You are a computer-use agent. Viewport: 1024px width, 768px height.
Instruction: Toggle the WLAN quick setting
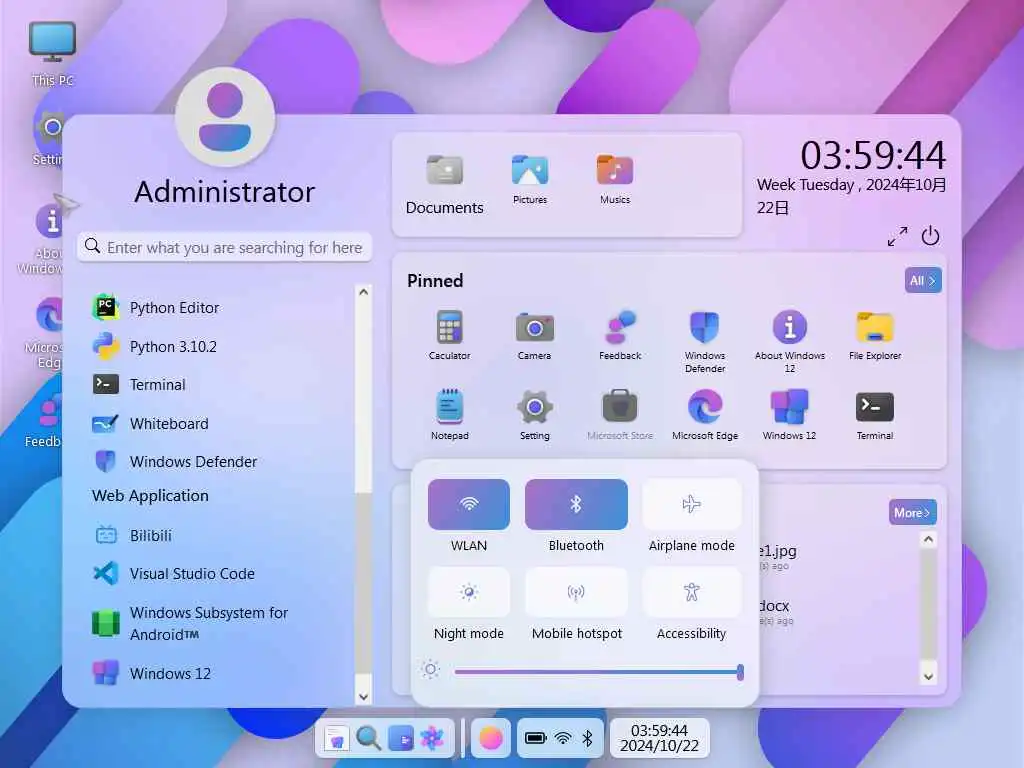469,504
